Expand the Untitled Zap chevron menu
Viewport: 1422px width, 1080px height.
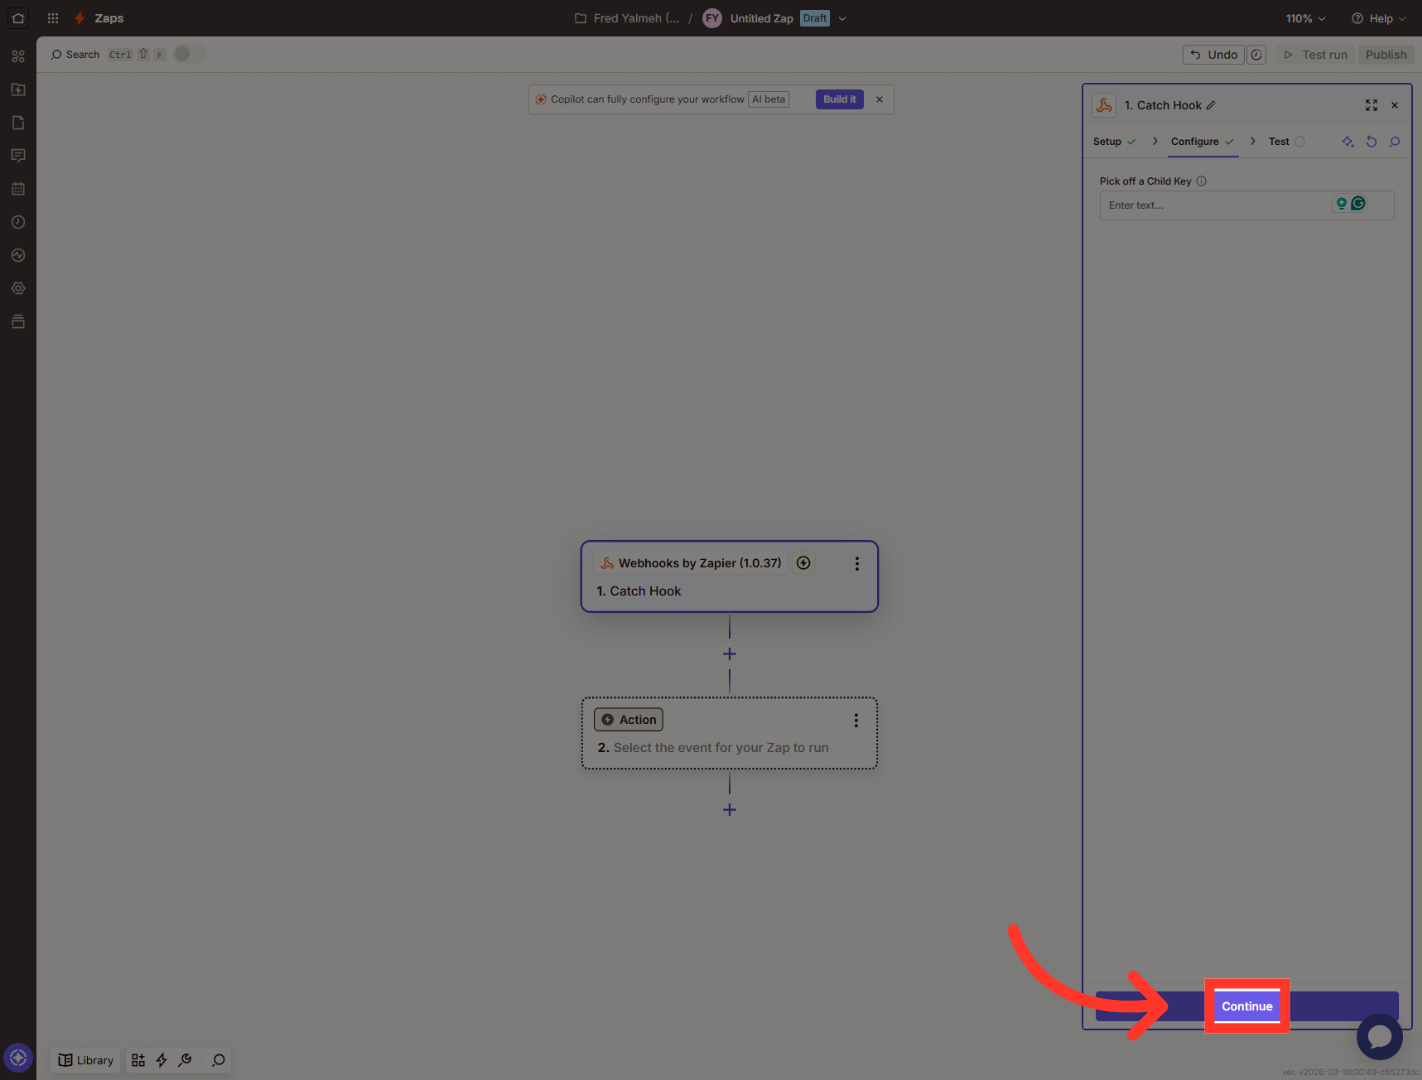842,18
